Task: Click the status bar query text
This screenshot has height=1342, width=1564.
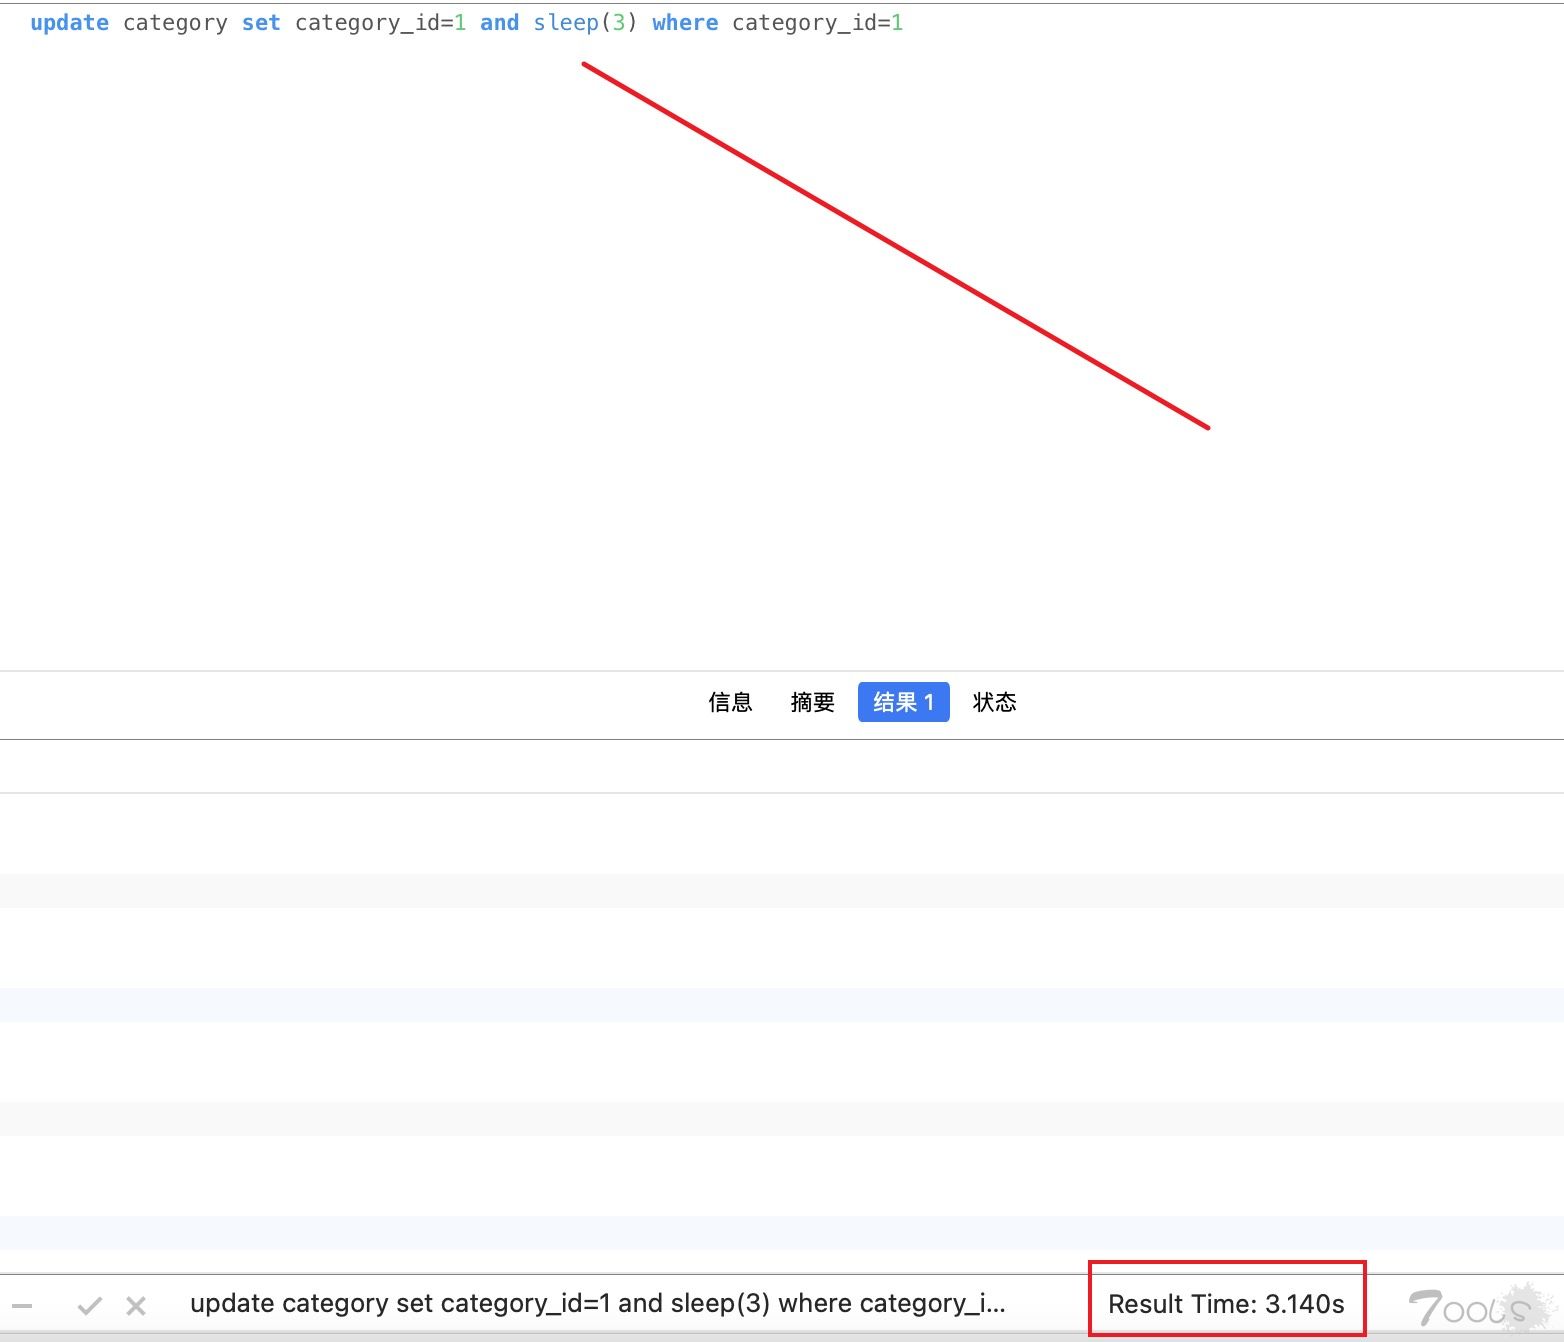Action: [x=598, y=1304]
